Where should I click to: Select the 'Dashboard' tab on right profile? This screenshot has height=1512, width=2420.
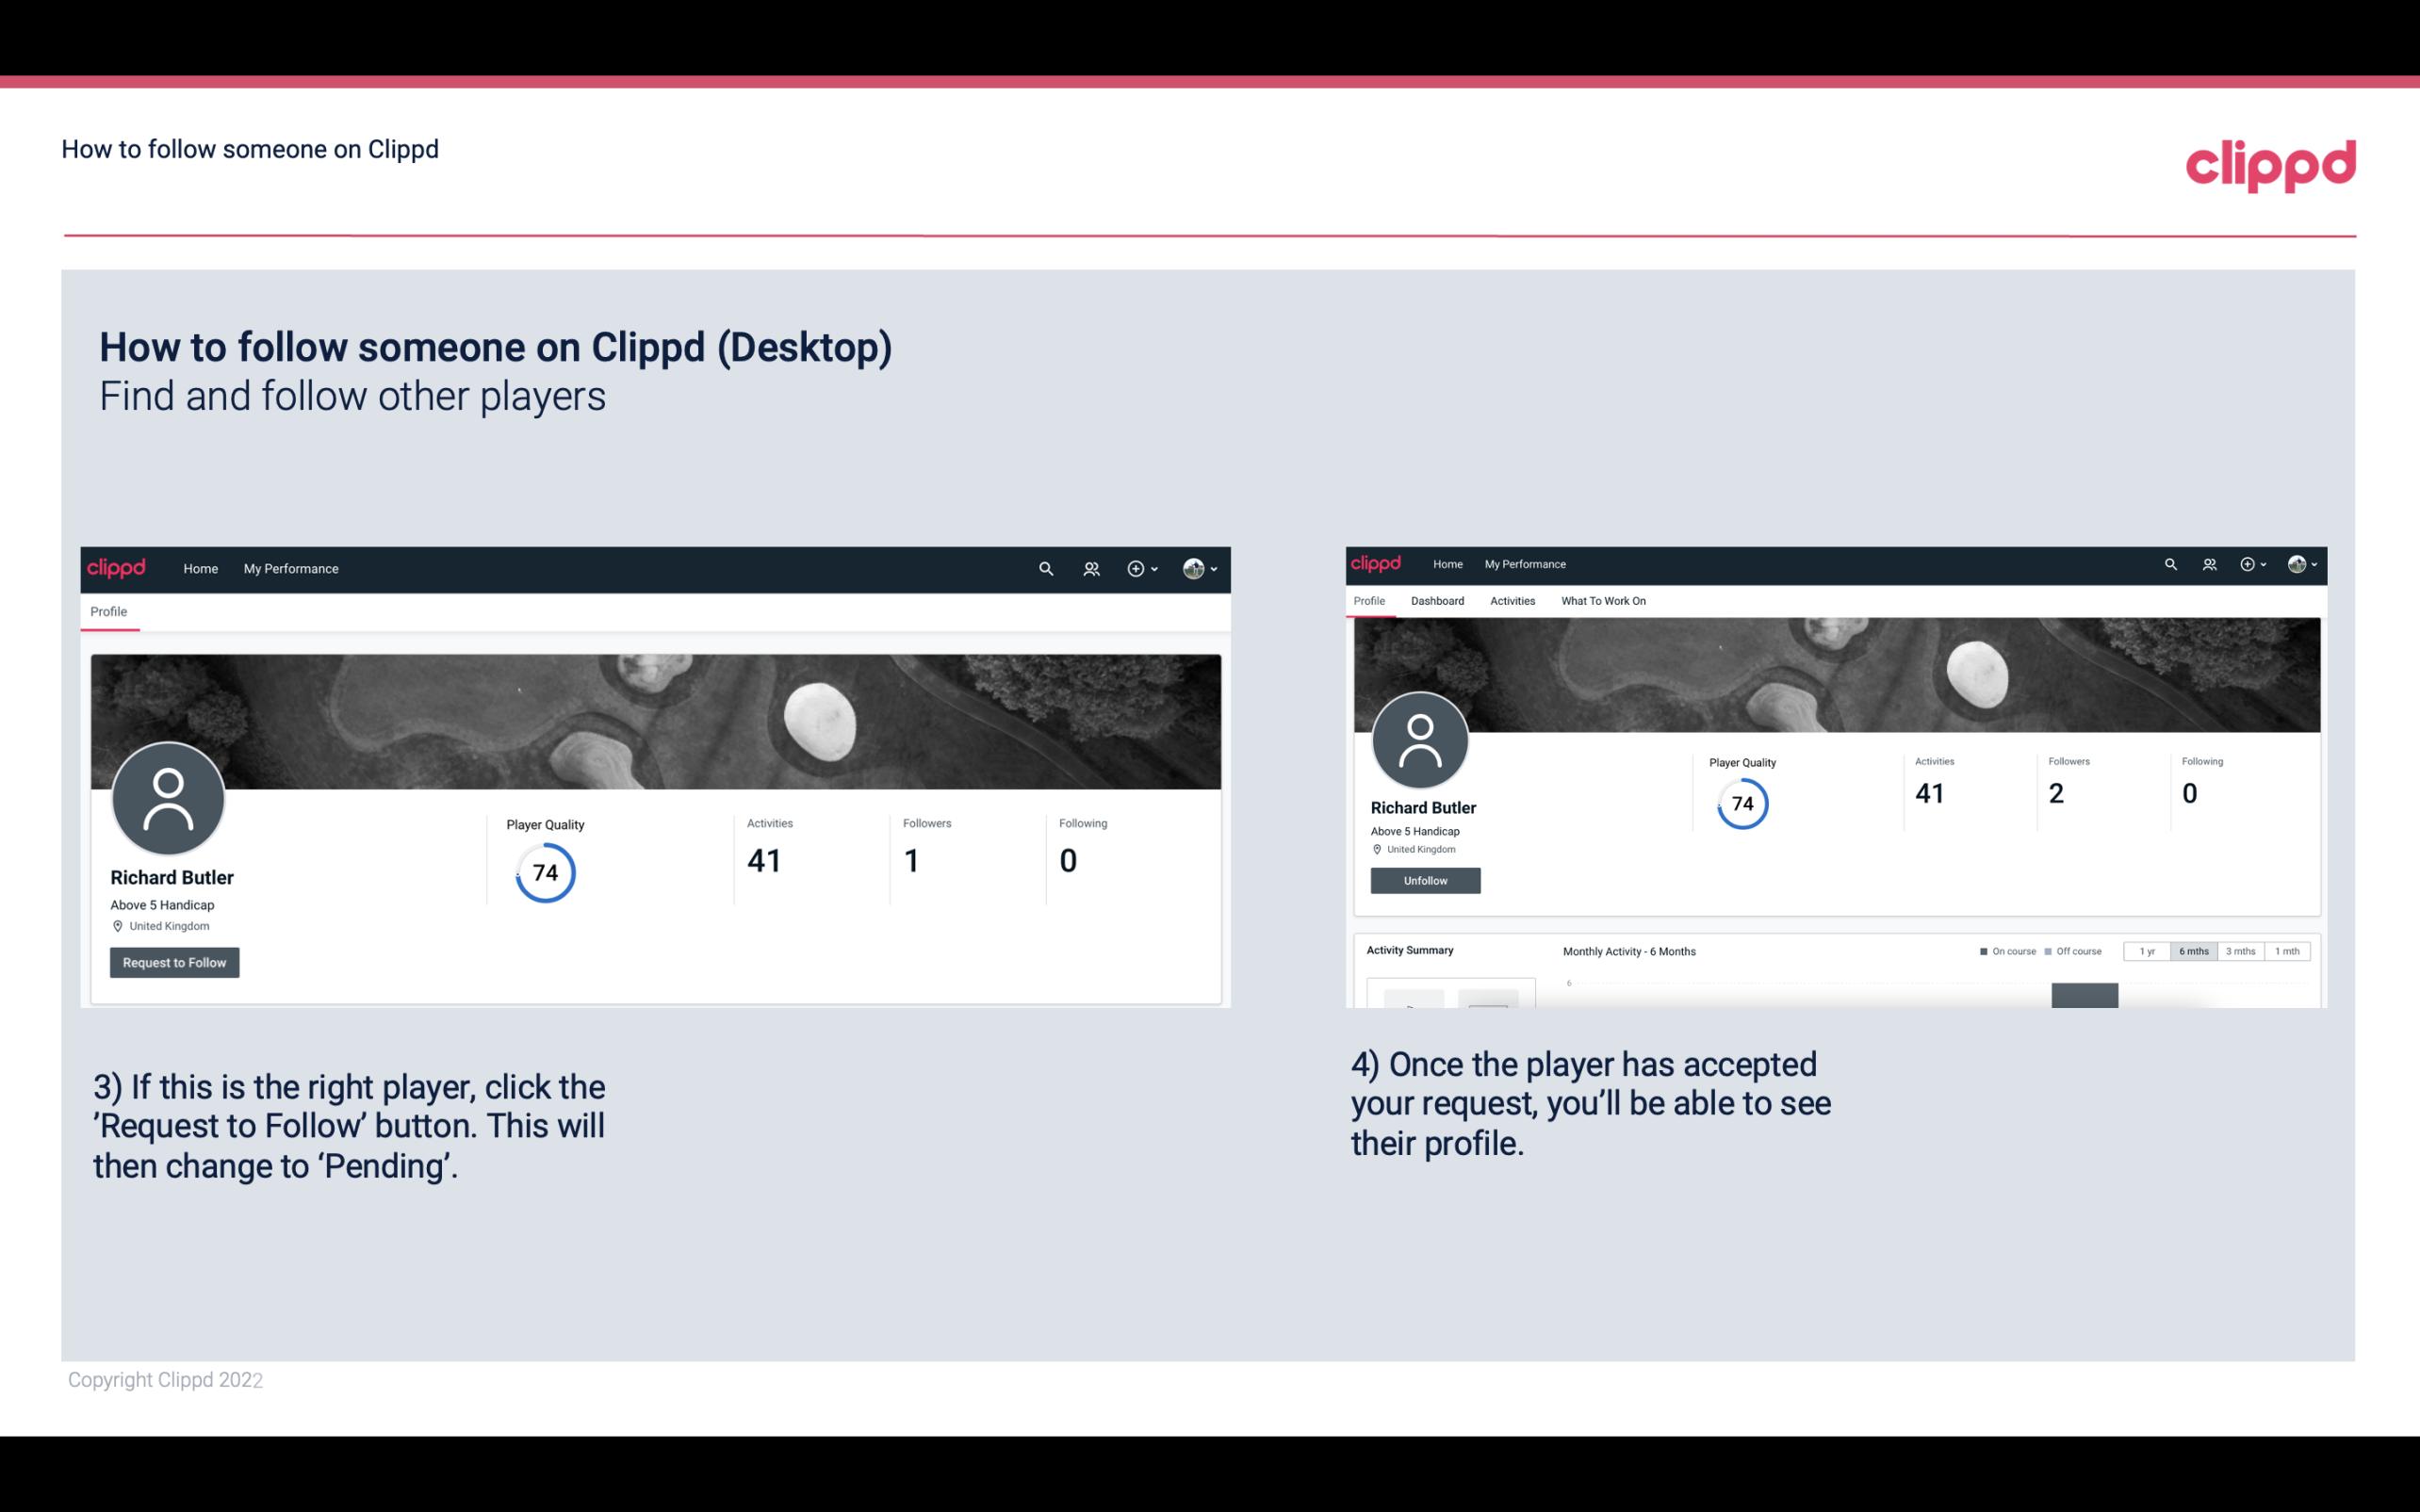click(1435, 601)
